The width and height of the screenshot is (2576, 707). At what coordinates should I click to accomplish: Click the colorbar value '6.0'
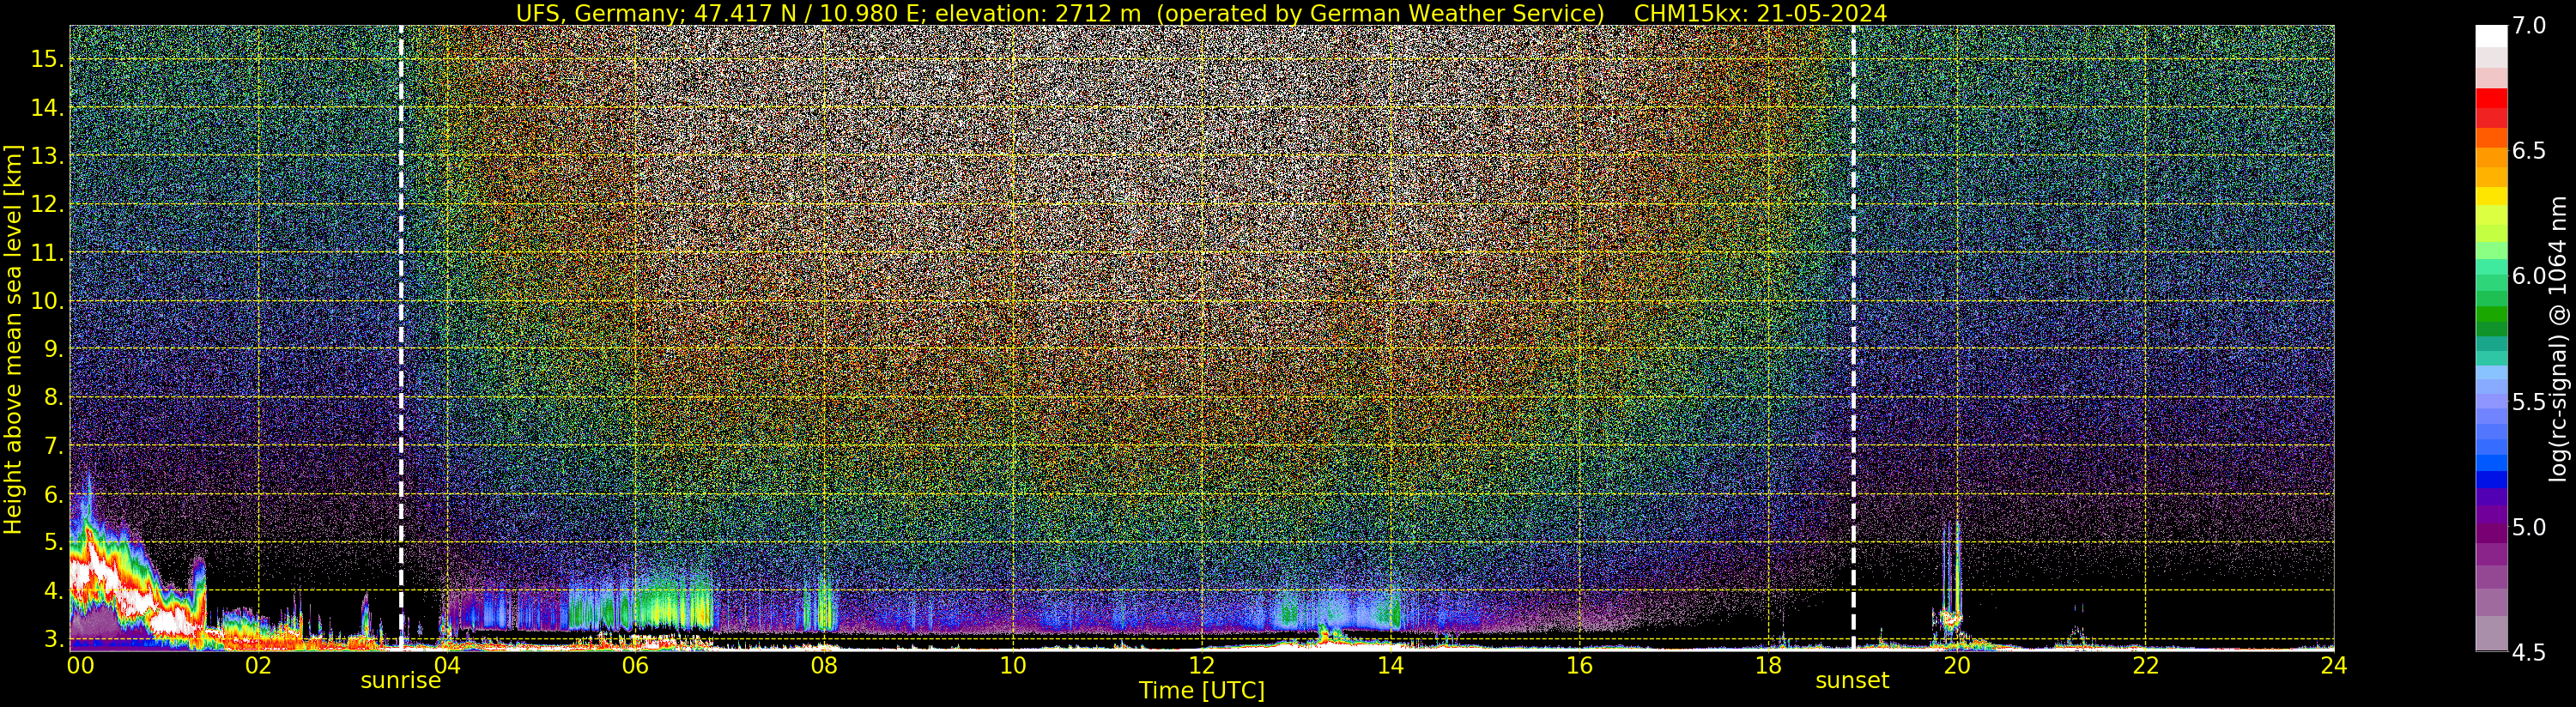click(x=2529, y=276)
